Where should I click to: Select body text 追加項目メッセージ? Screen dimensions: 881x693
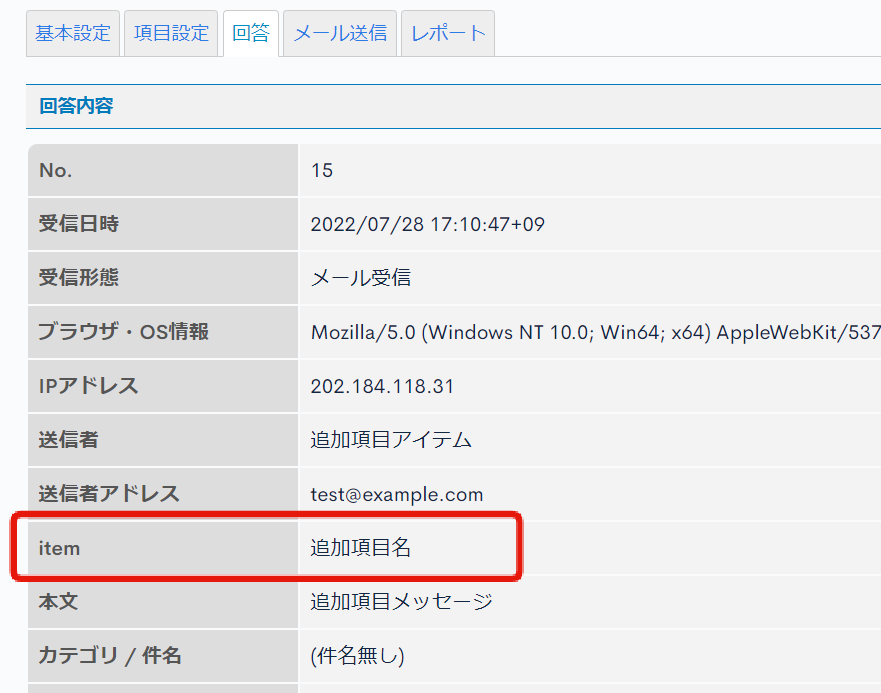point(402,601)
